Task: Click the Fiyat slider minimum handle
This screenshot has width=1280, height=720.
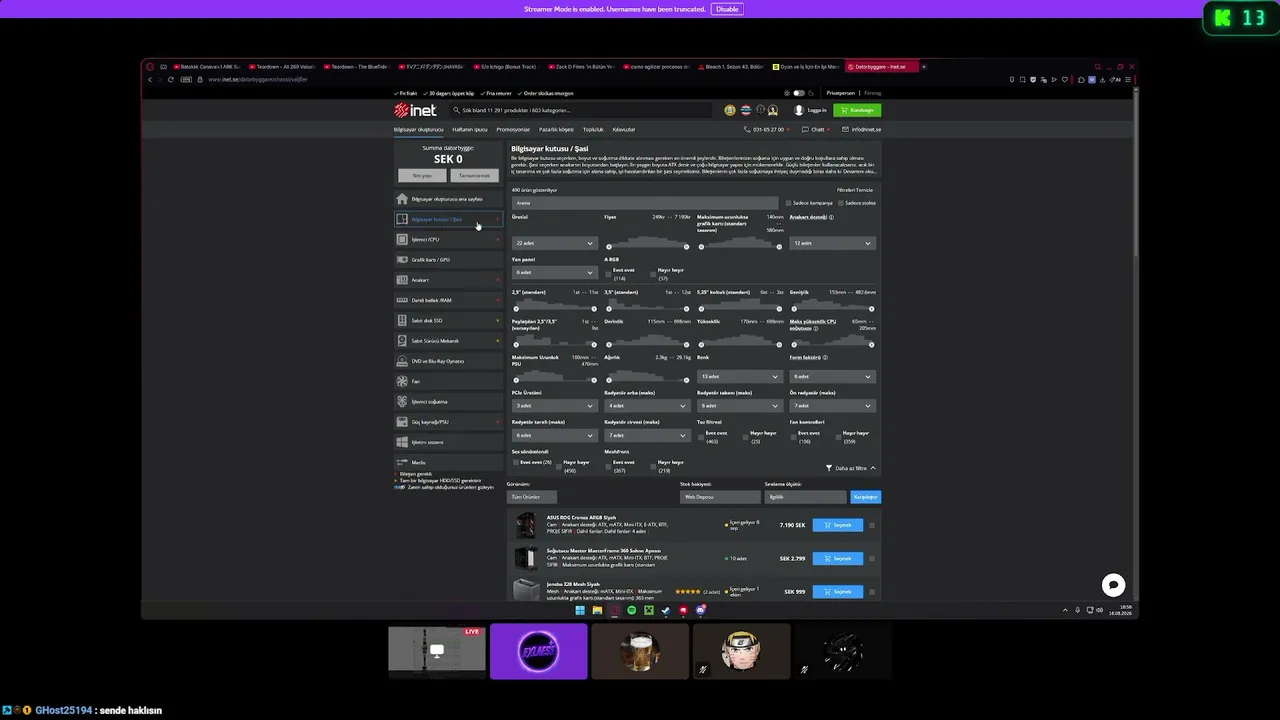Action: click(608, 247)
